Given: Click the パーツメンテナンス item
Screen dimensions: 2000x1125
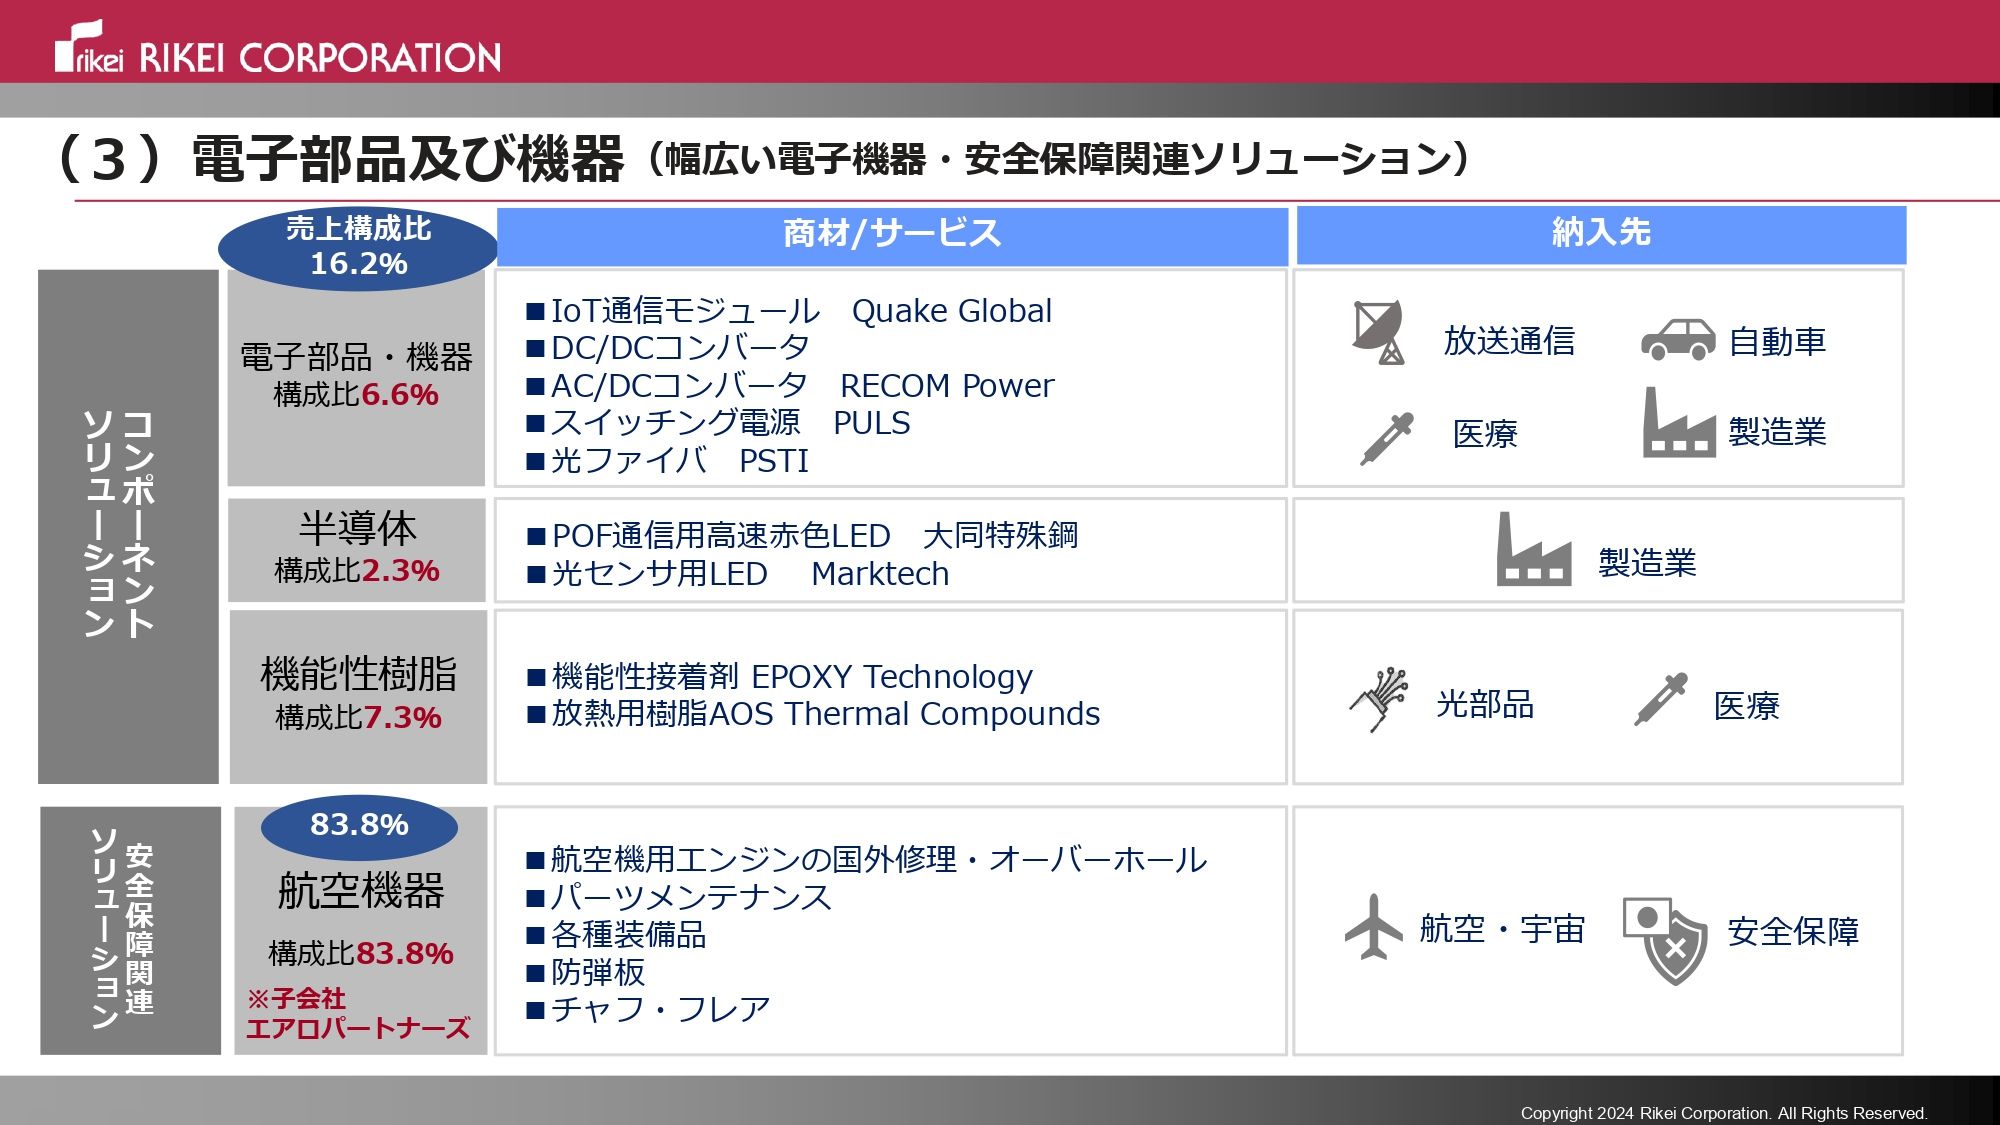Looking at the screenshot, I should pos(679,897).
